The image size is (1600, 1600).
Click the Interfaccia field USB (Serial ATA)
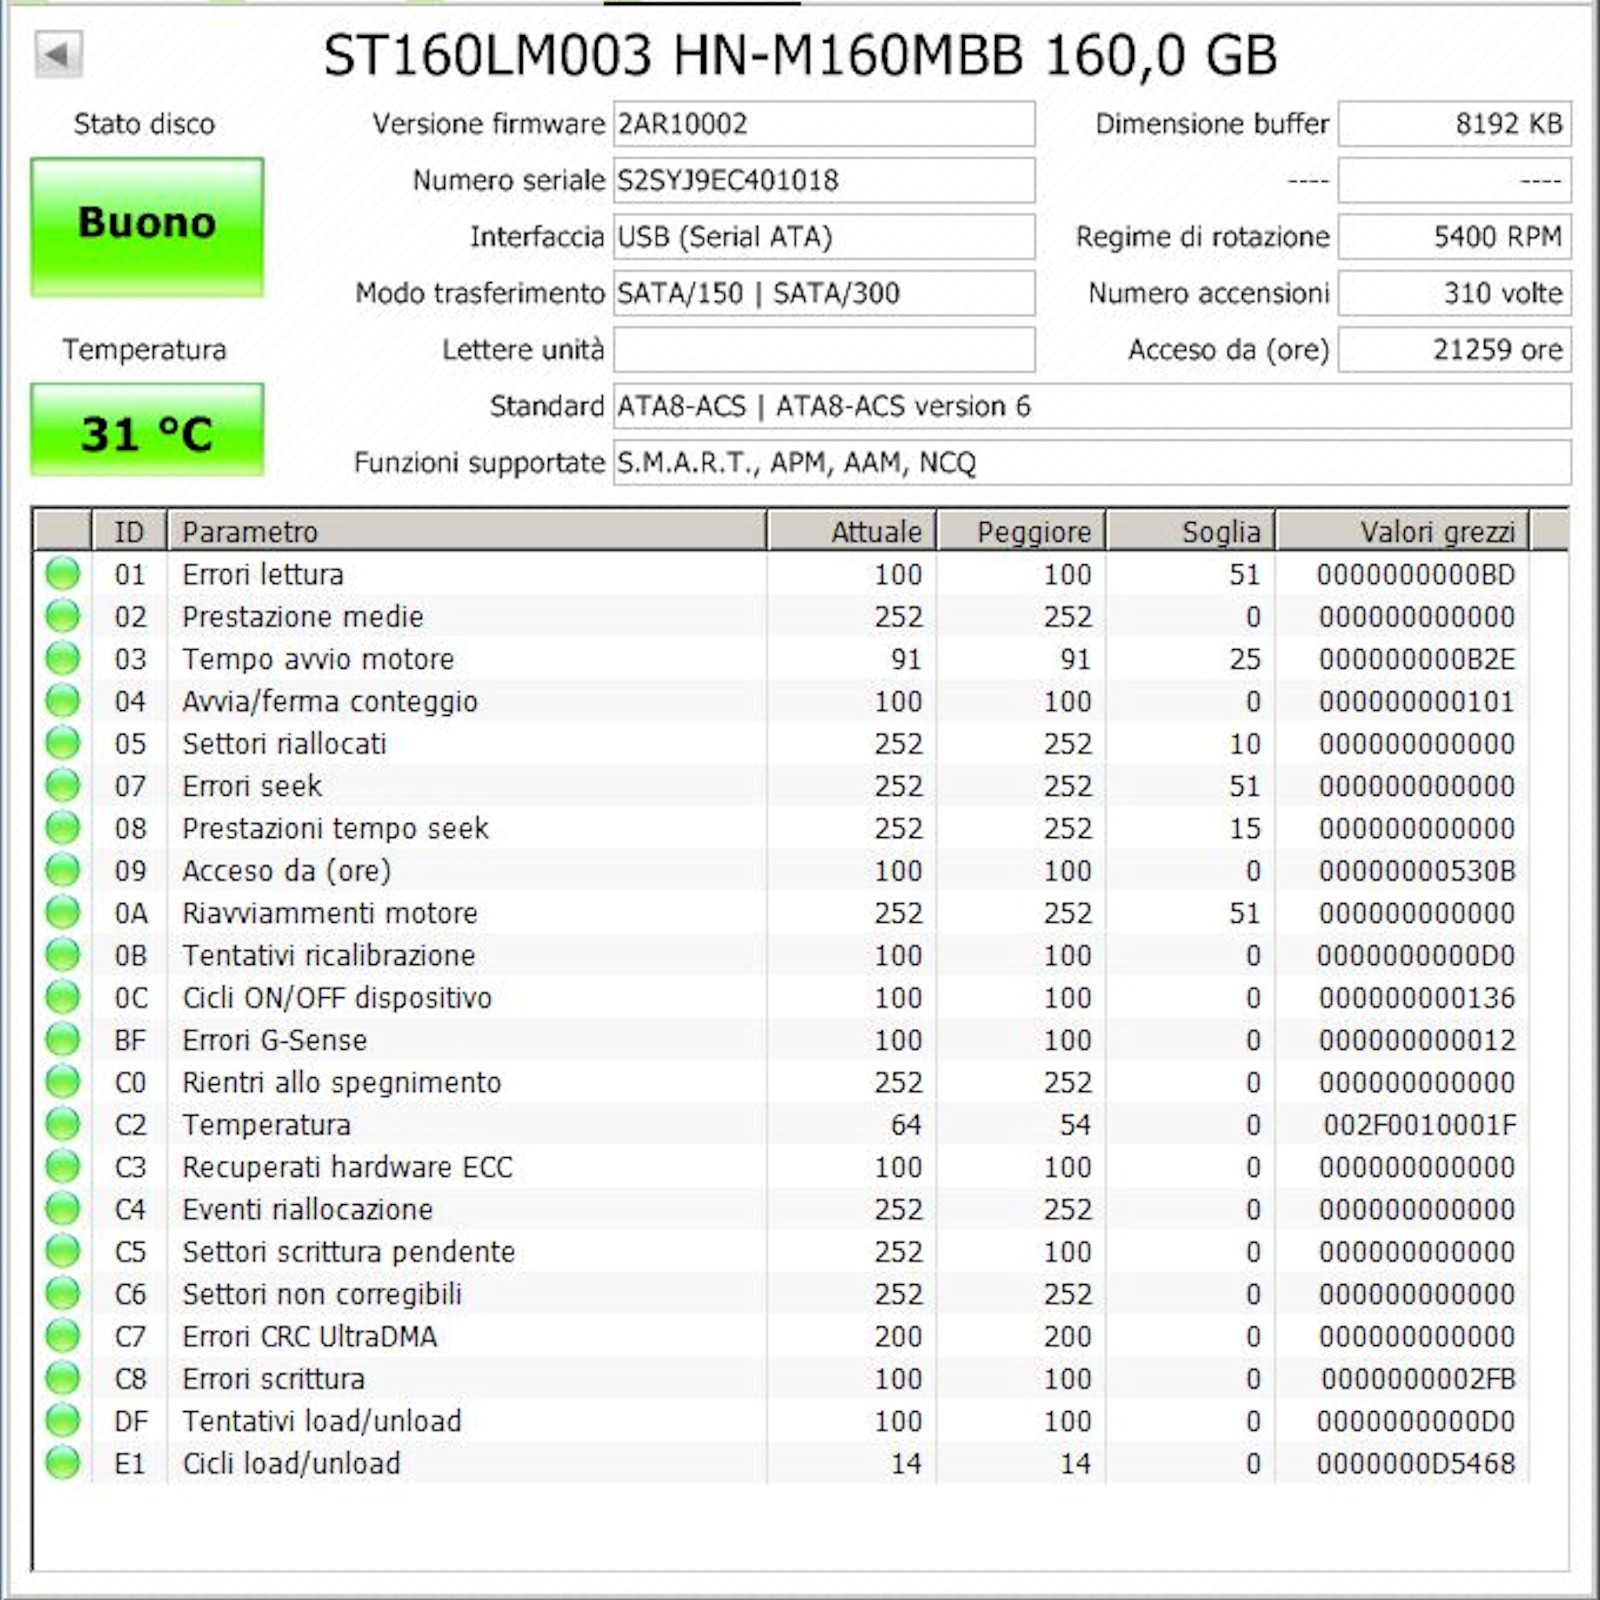tap(824, 237)
